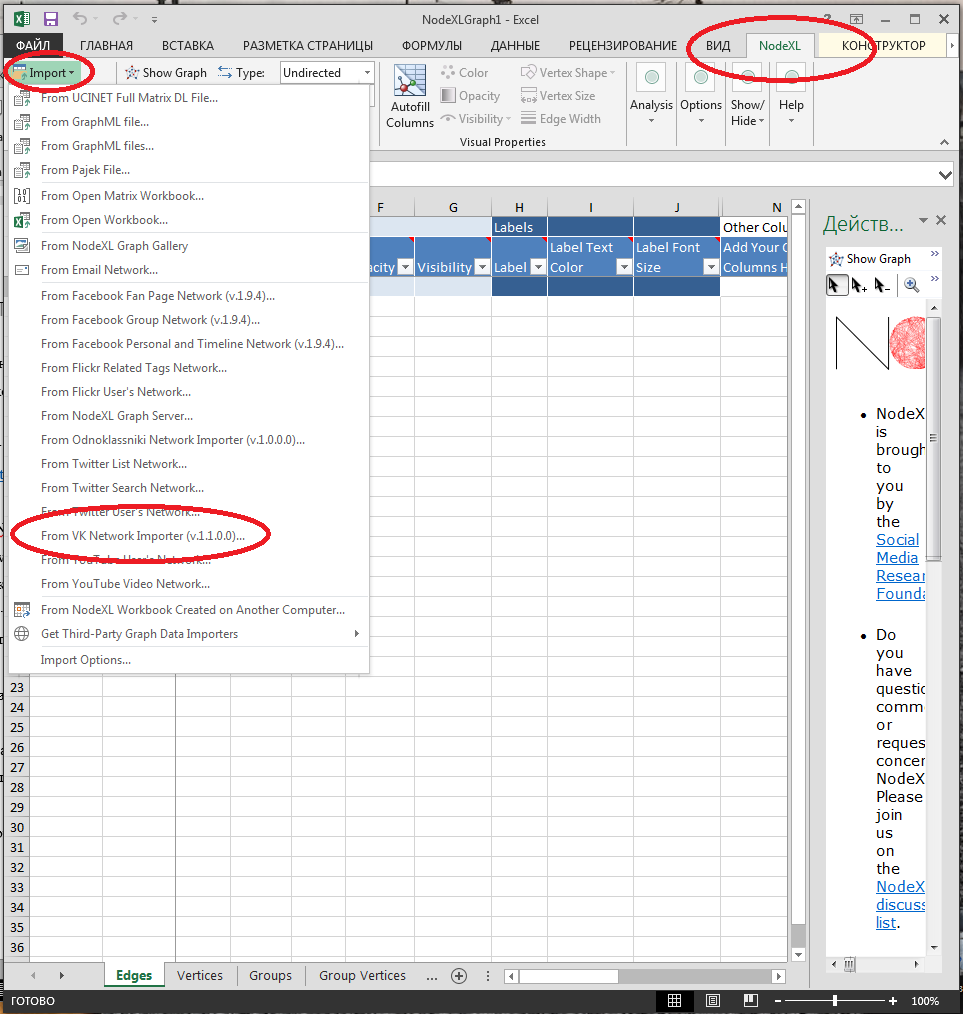Click the zoom in plus button
Screen dimensions: 963x1014
click(893, 1000)
